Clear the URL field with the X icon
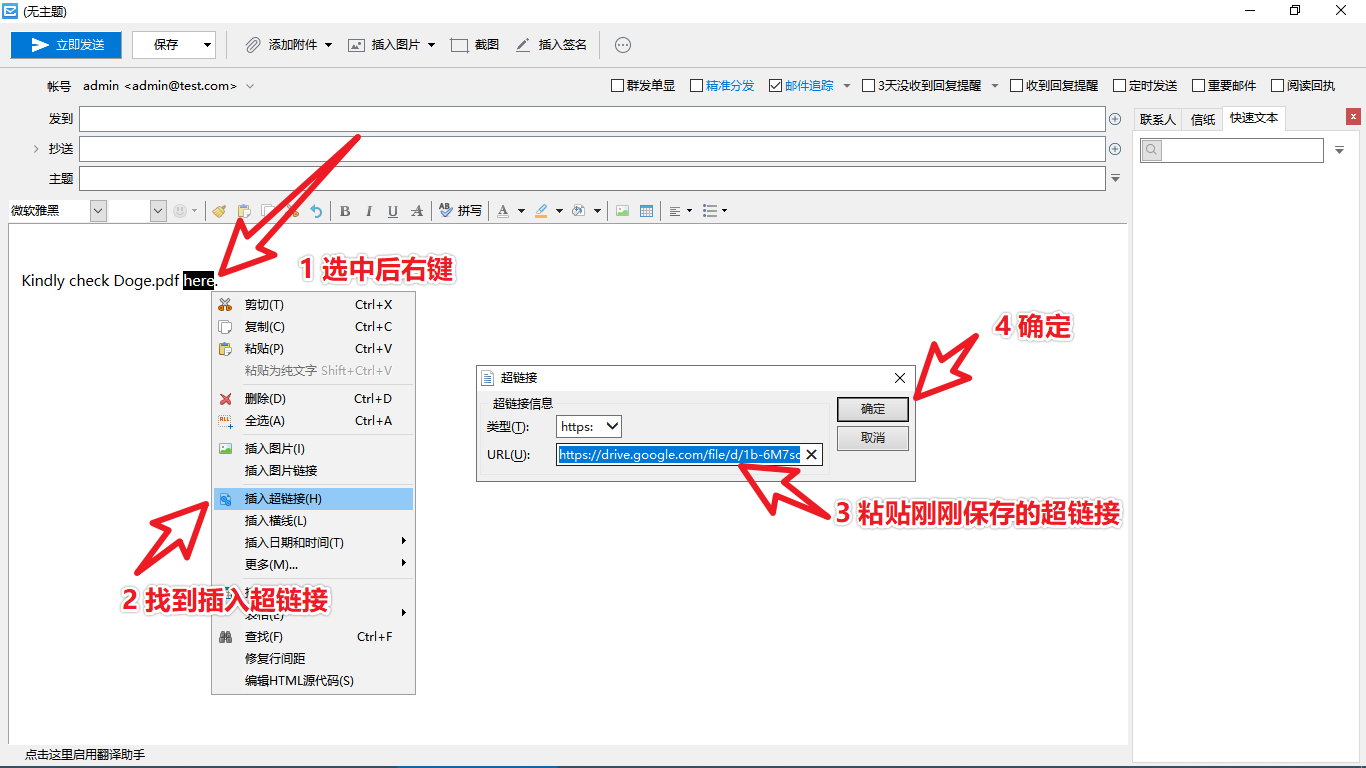This screenshot has height=768, width=1366. (x=811, y=455)
